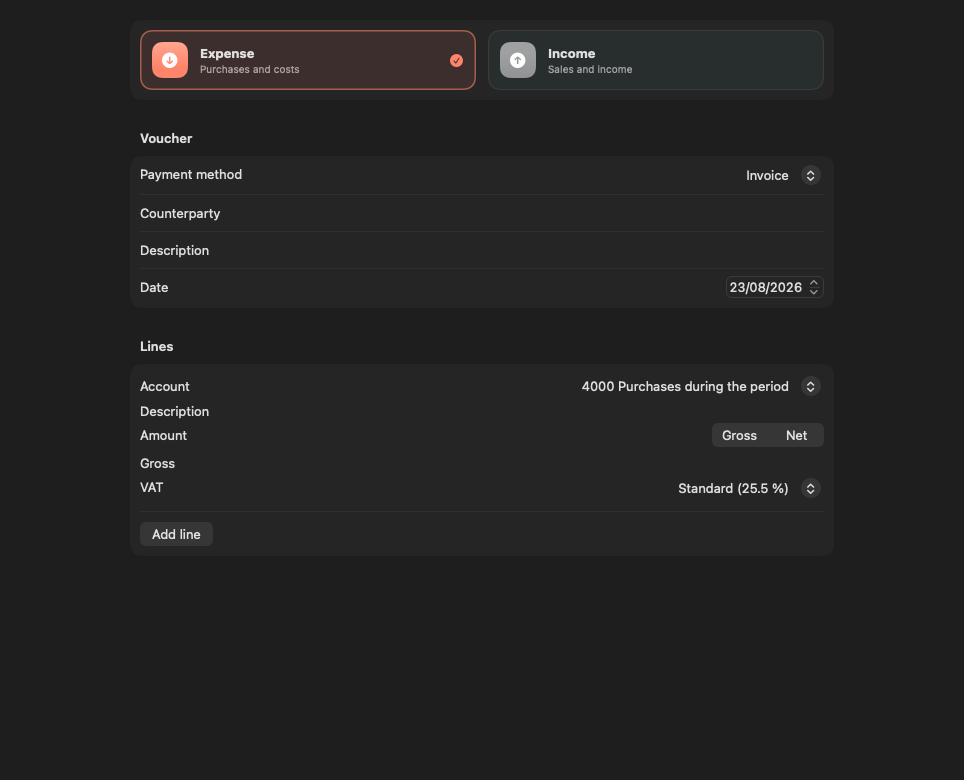Open the Payment method dropdown

810,176
